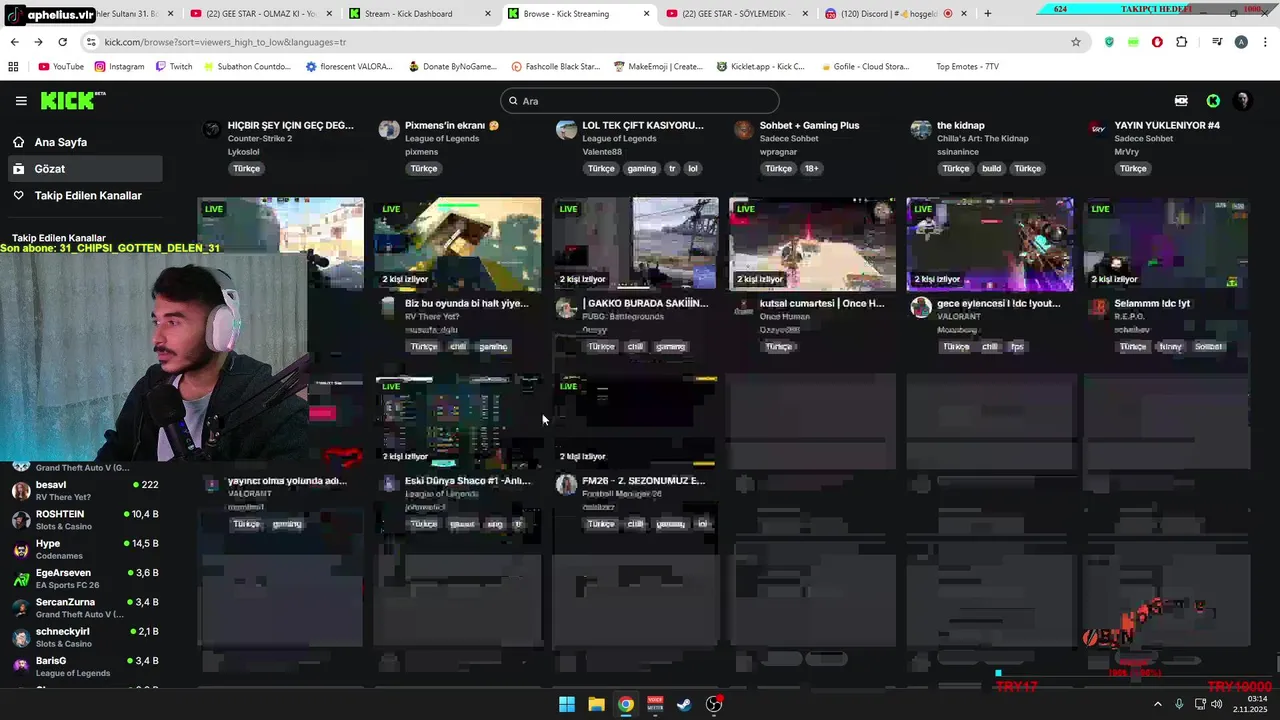Click the 18+ tag under Sohbet + Gaming Plus
The width and height of the screenshot is (1280, 720).
pyautogui.click(x=812, y=169)
